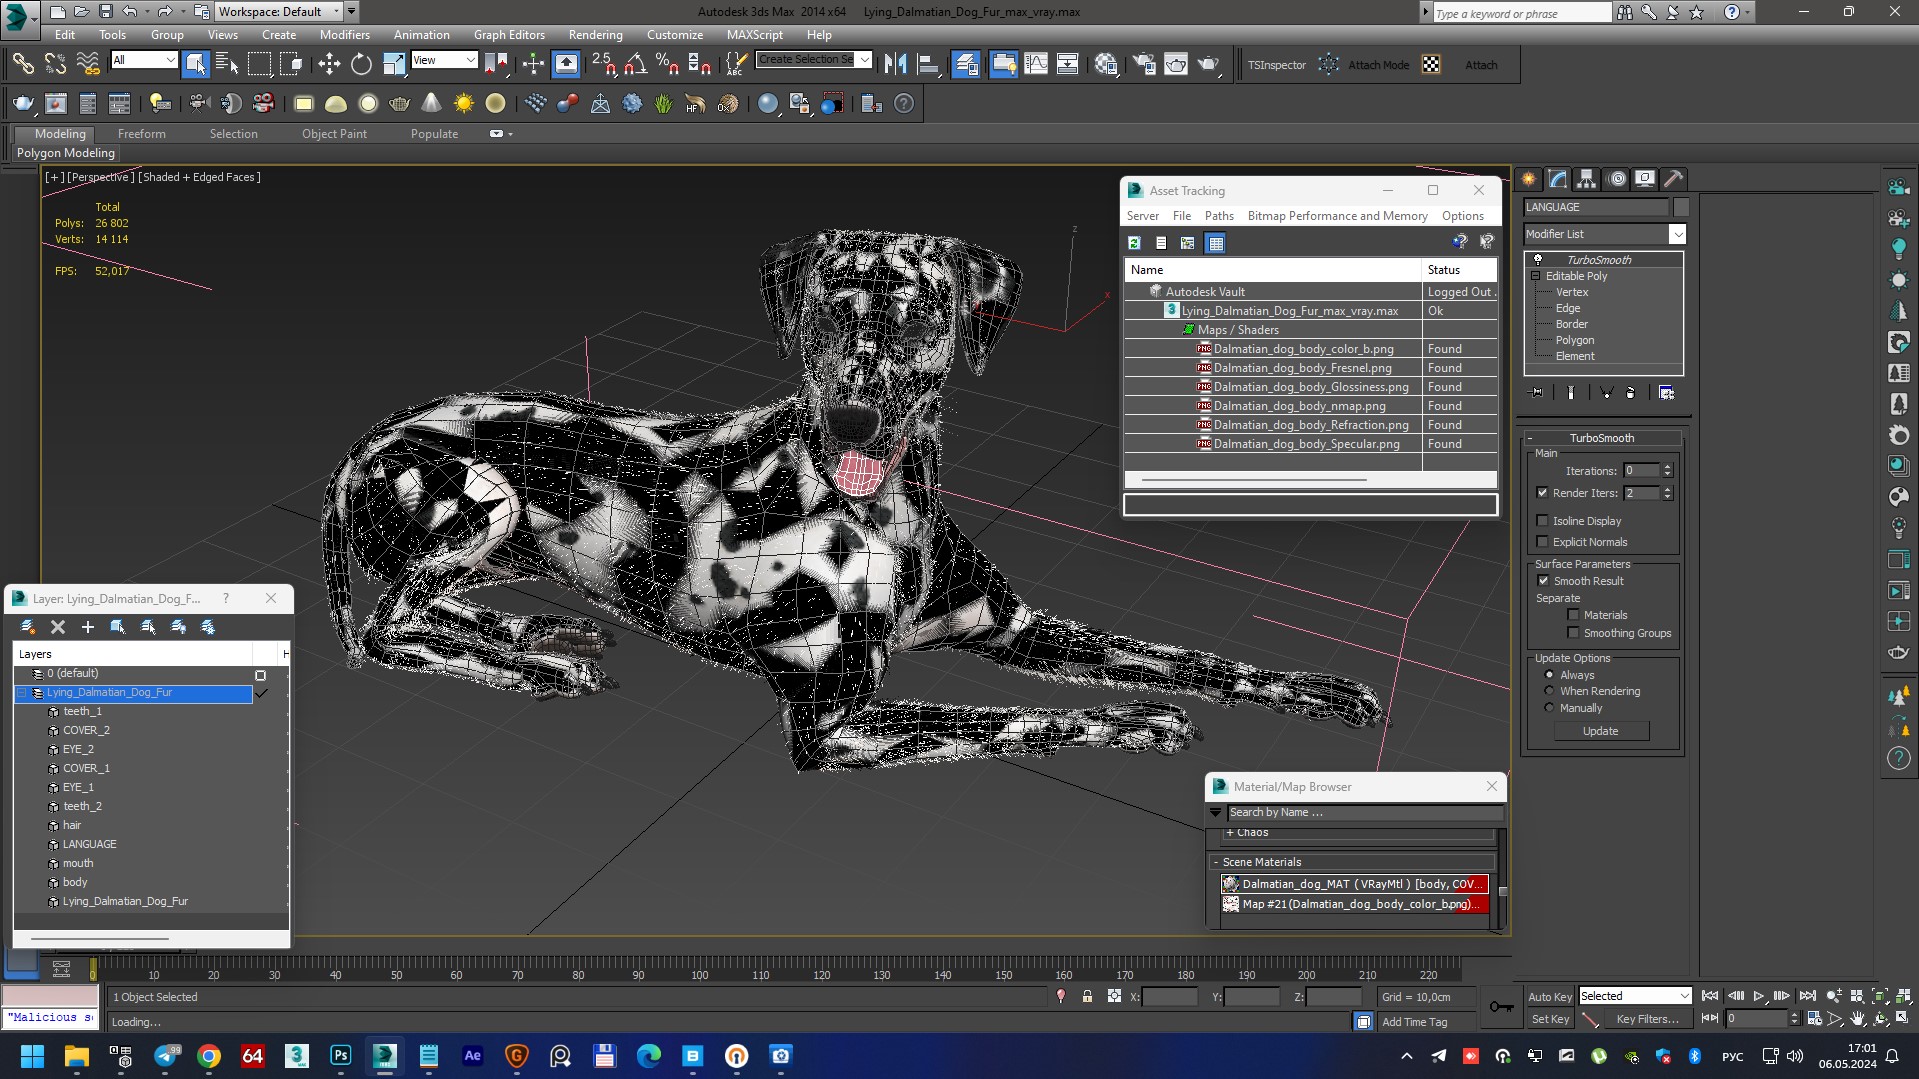Click the teapot render icon in second toolbar
Image resolution: width=1919 pixels, height=1079 pixels.
(x=24, y=103)
